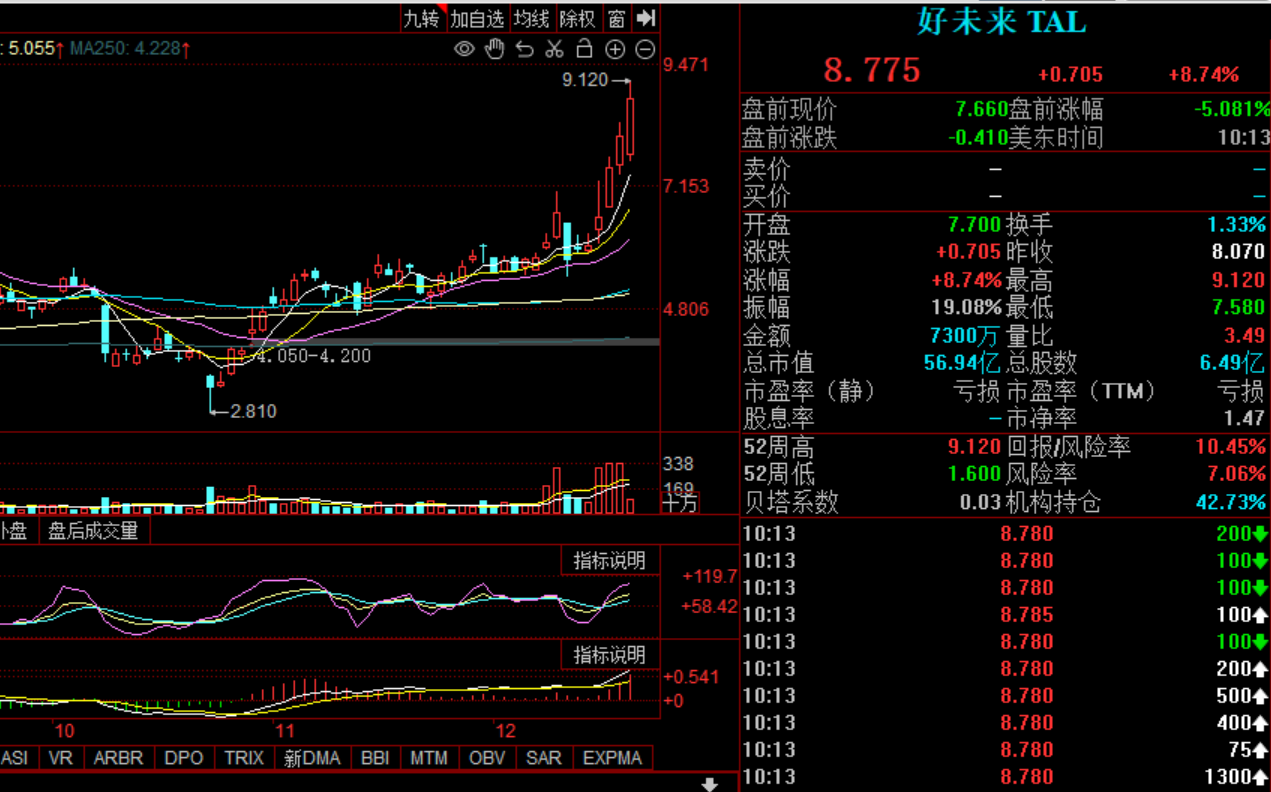This screenshot has height=792, width=1271.
Task: Click the trade row with volume 75
Action: (1005, 750)
